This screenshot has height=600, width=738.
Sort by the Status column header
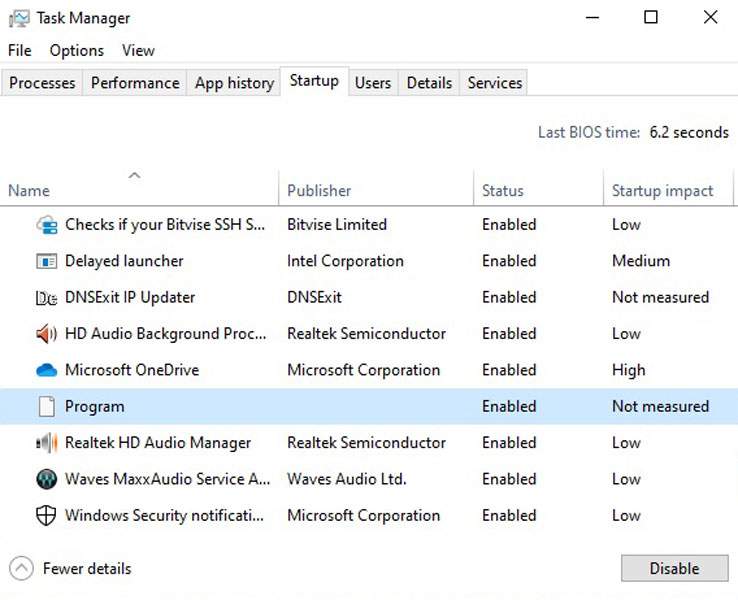(538, 187)
